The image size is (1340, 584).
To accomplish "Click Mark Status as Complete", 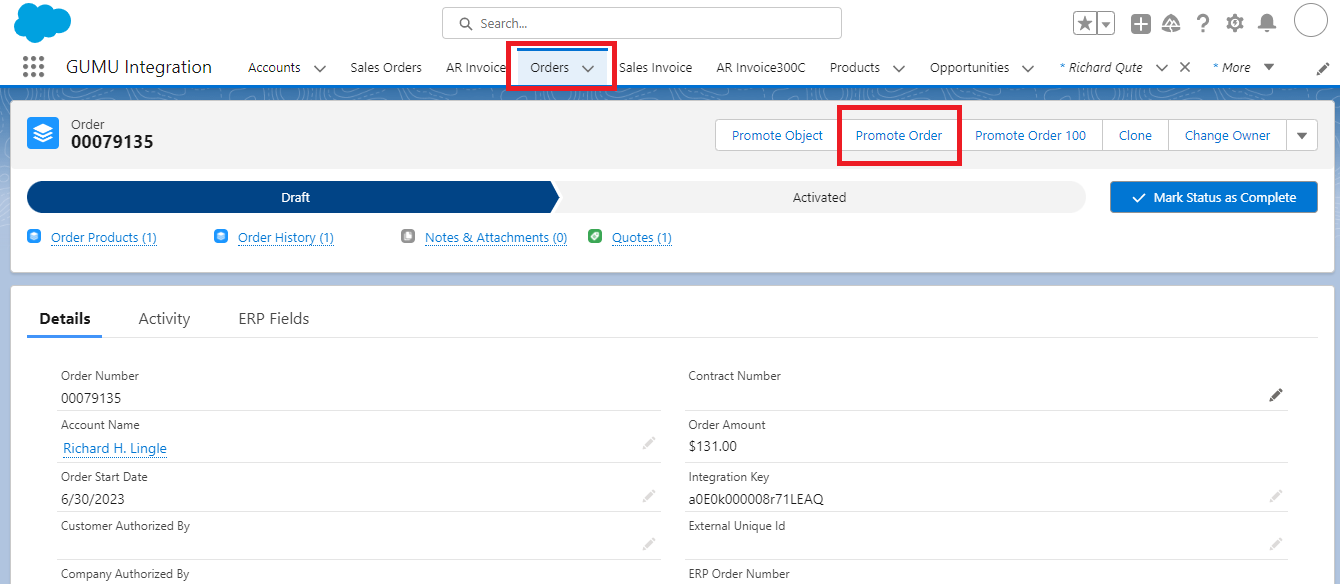I will tap(1214, 197).
